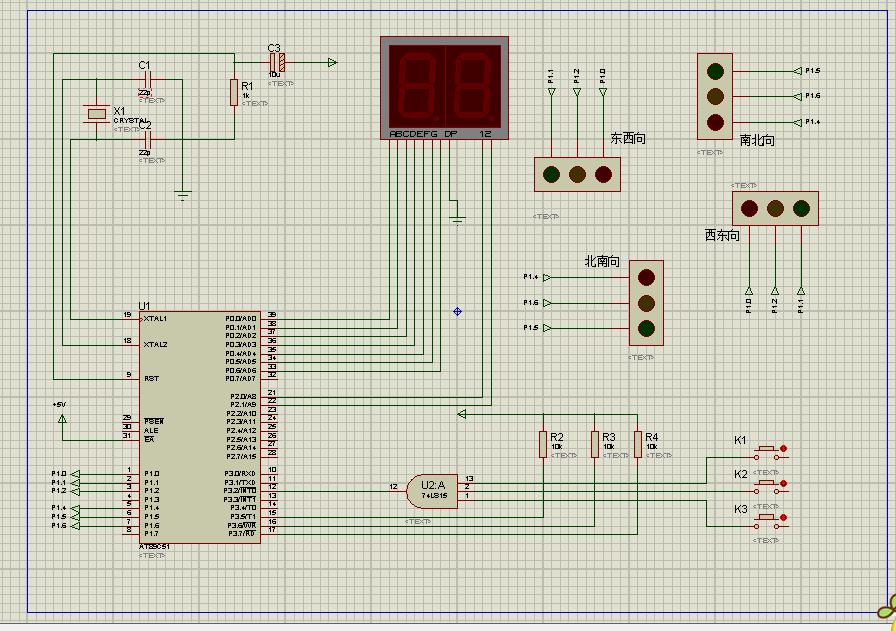Click P1.5 terminal beside 南北向 light
This screenshot has height=631, width=896.
(798, 71)
